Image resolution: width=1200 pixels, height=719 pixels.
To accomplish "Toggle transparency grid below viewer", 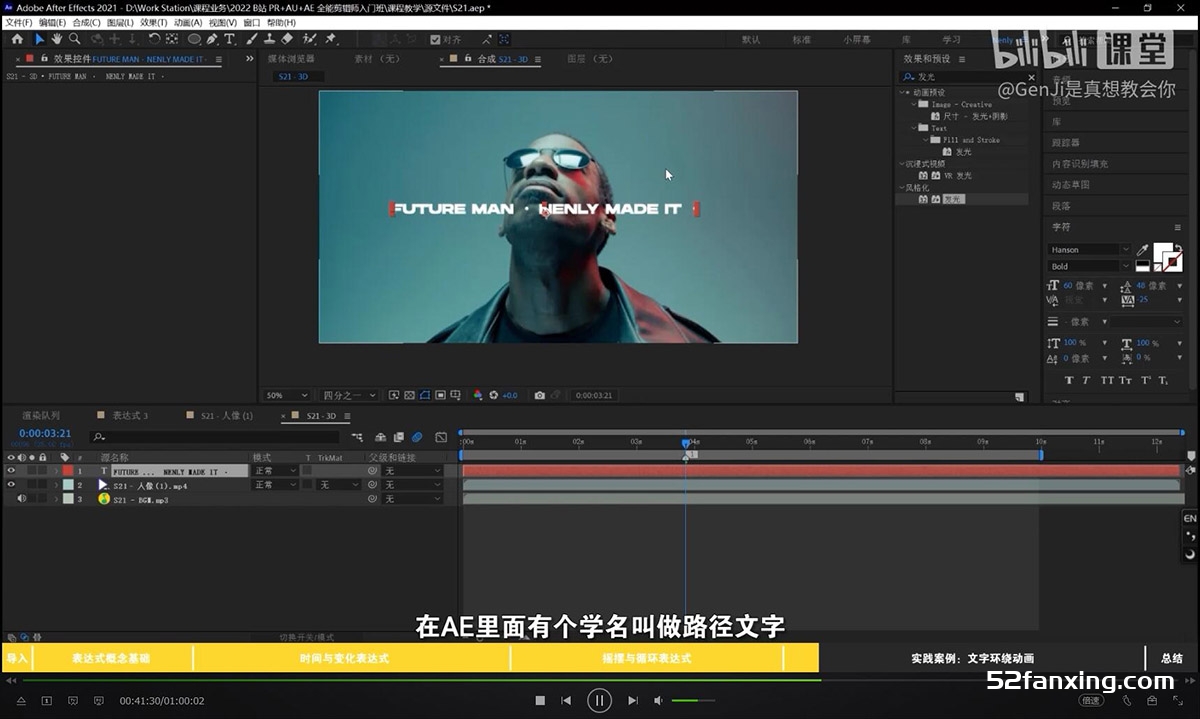I will (409, 395).
